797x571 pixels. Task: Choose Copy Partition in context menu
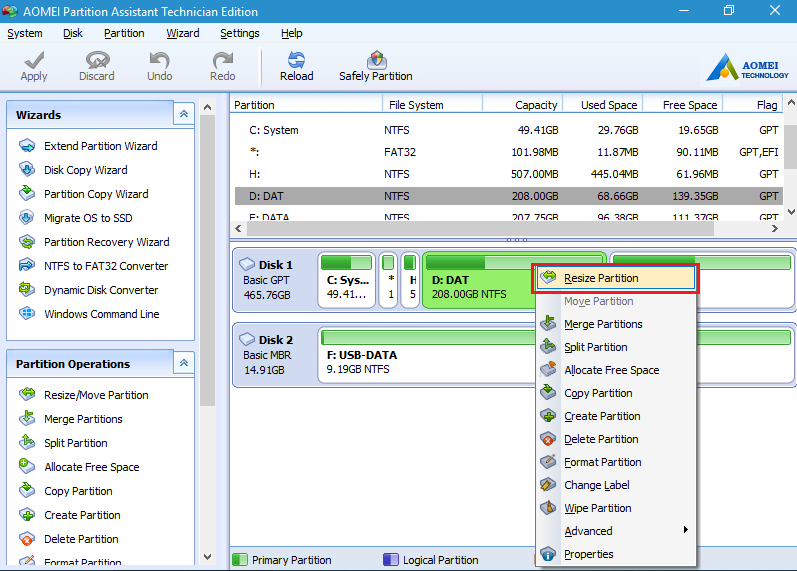coord(616,393)
